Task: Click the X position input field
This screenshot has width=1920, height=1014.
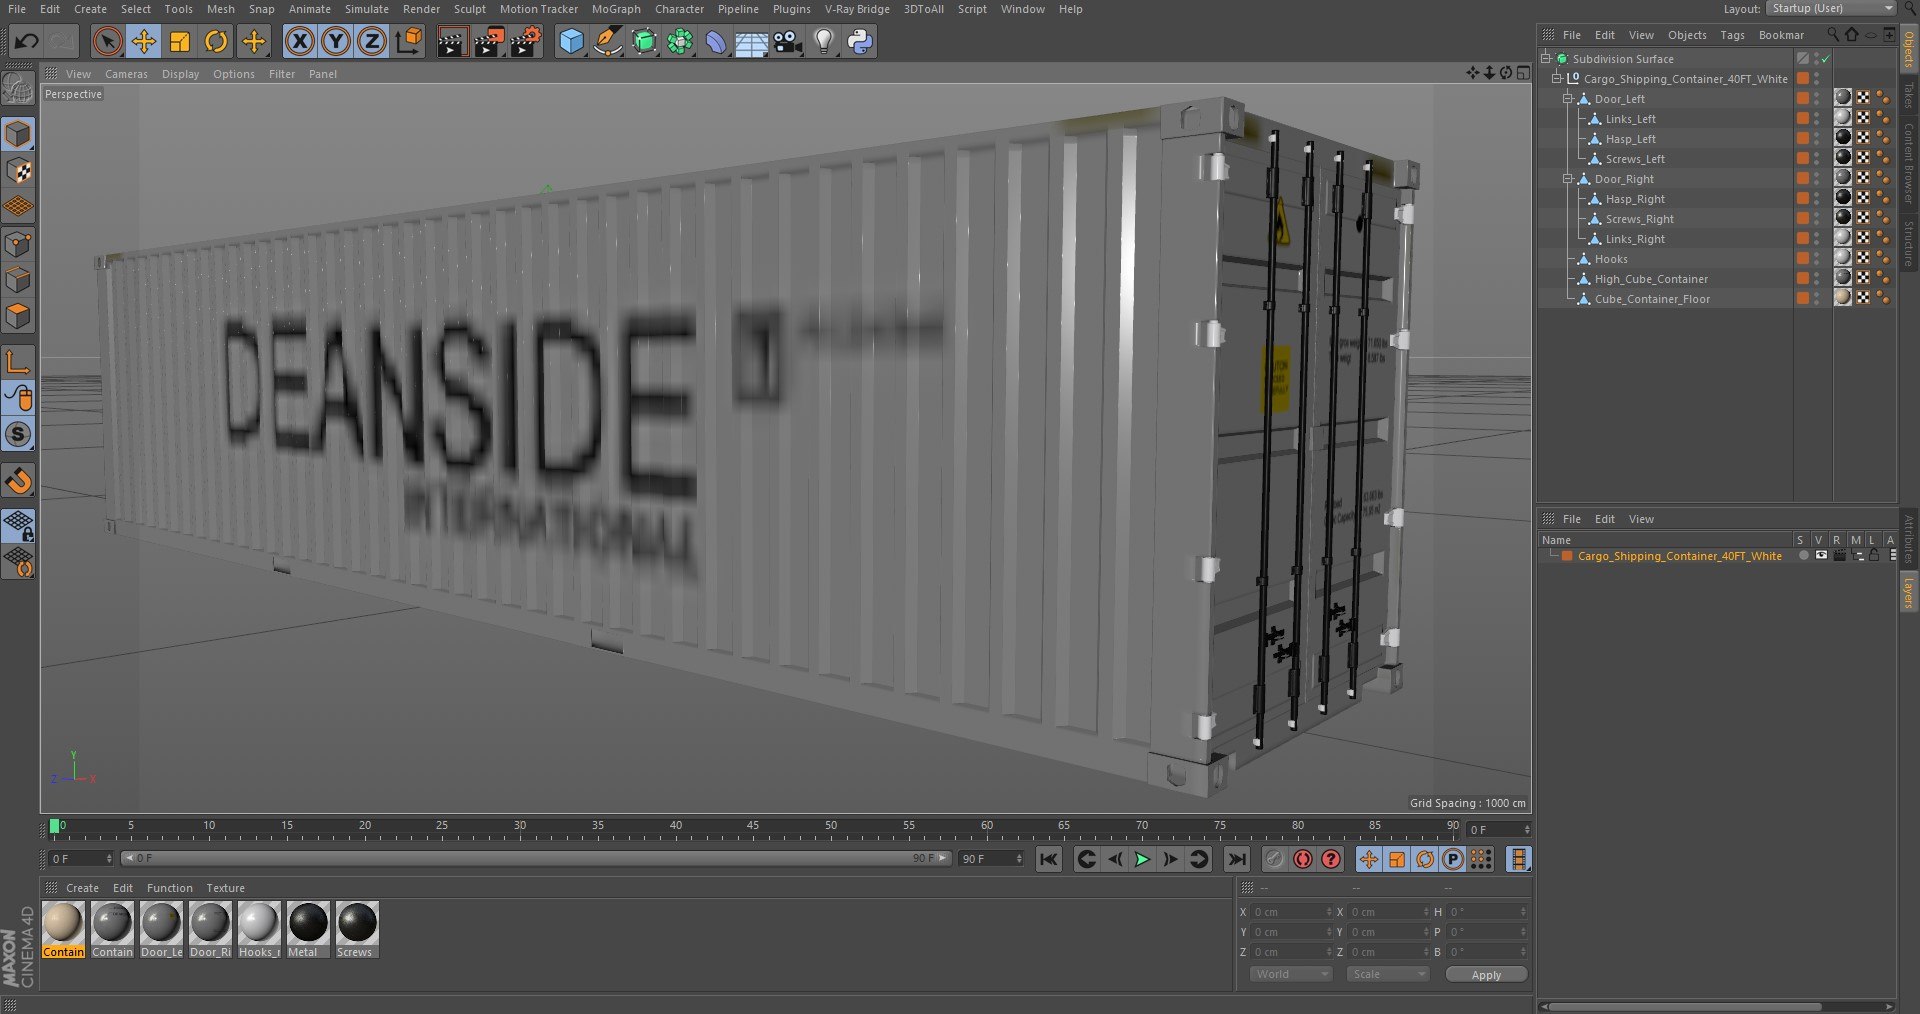Action: tap(1291, 912)
